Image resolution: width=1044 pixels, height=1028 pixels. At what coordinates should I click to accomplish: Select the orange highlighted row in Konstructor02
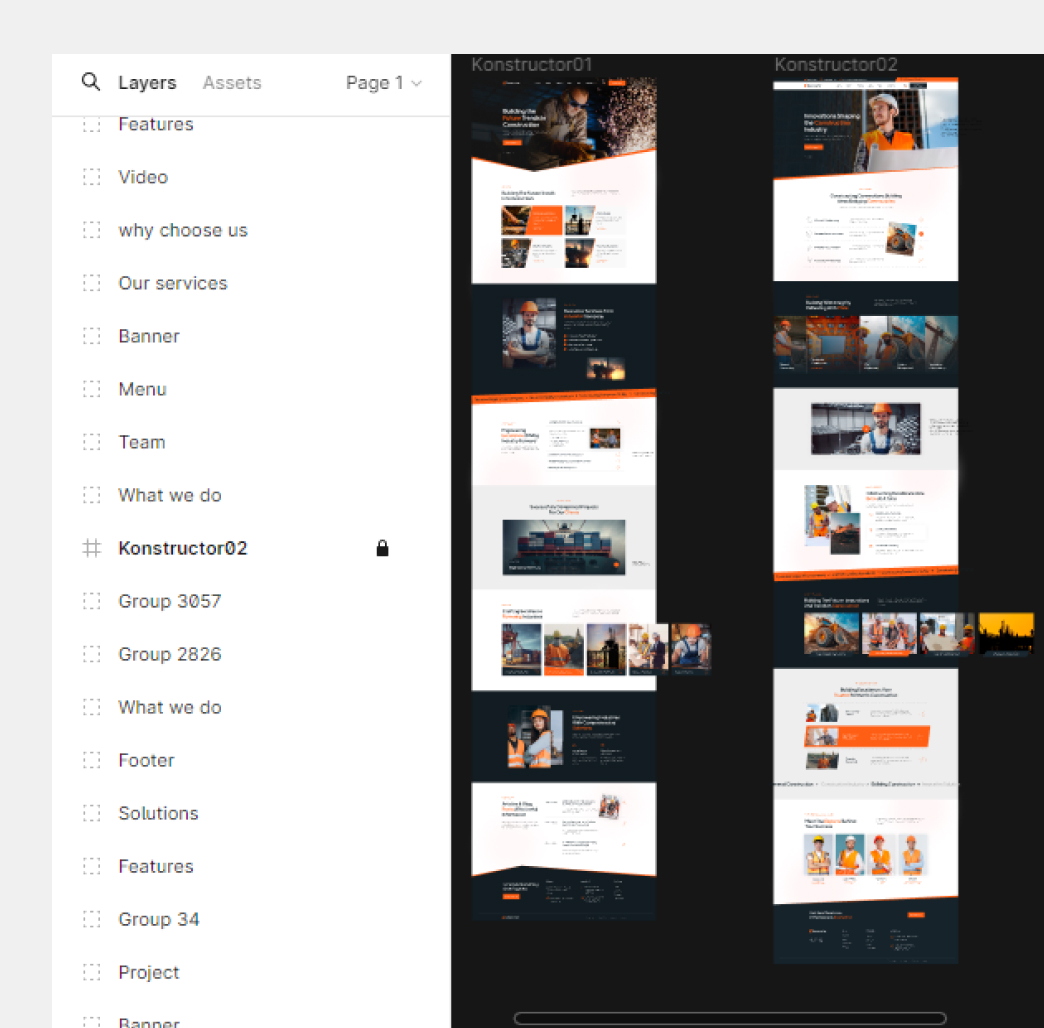pos(866,736)
